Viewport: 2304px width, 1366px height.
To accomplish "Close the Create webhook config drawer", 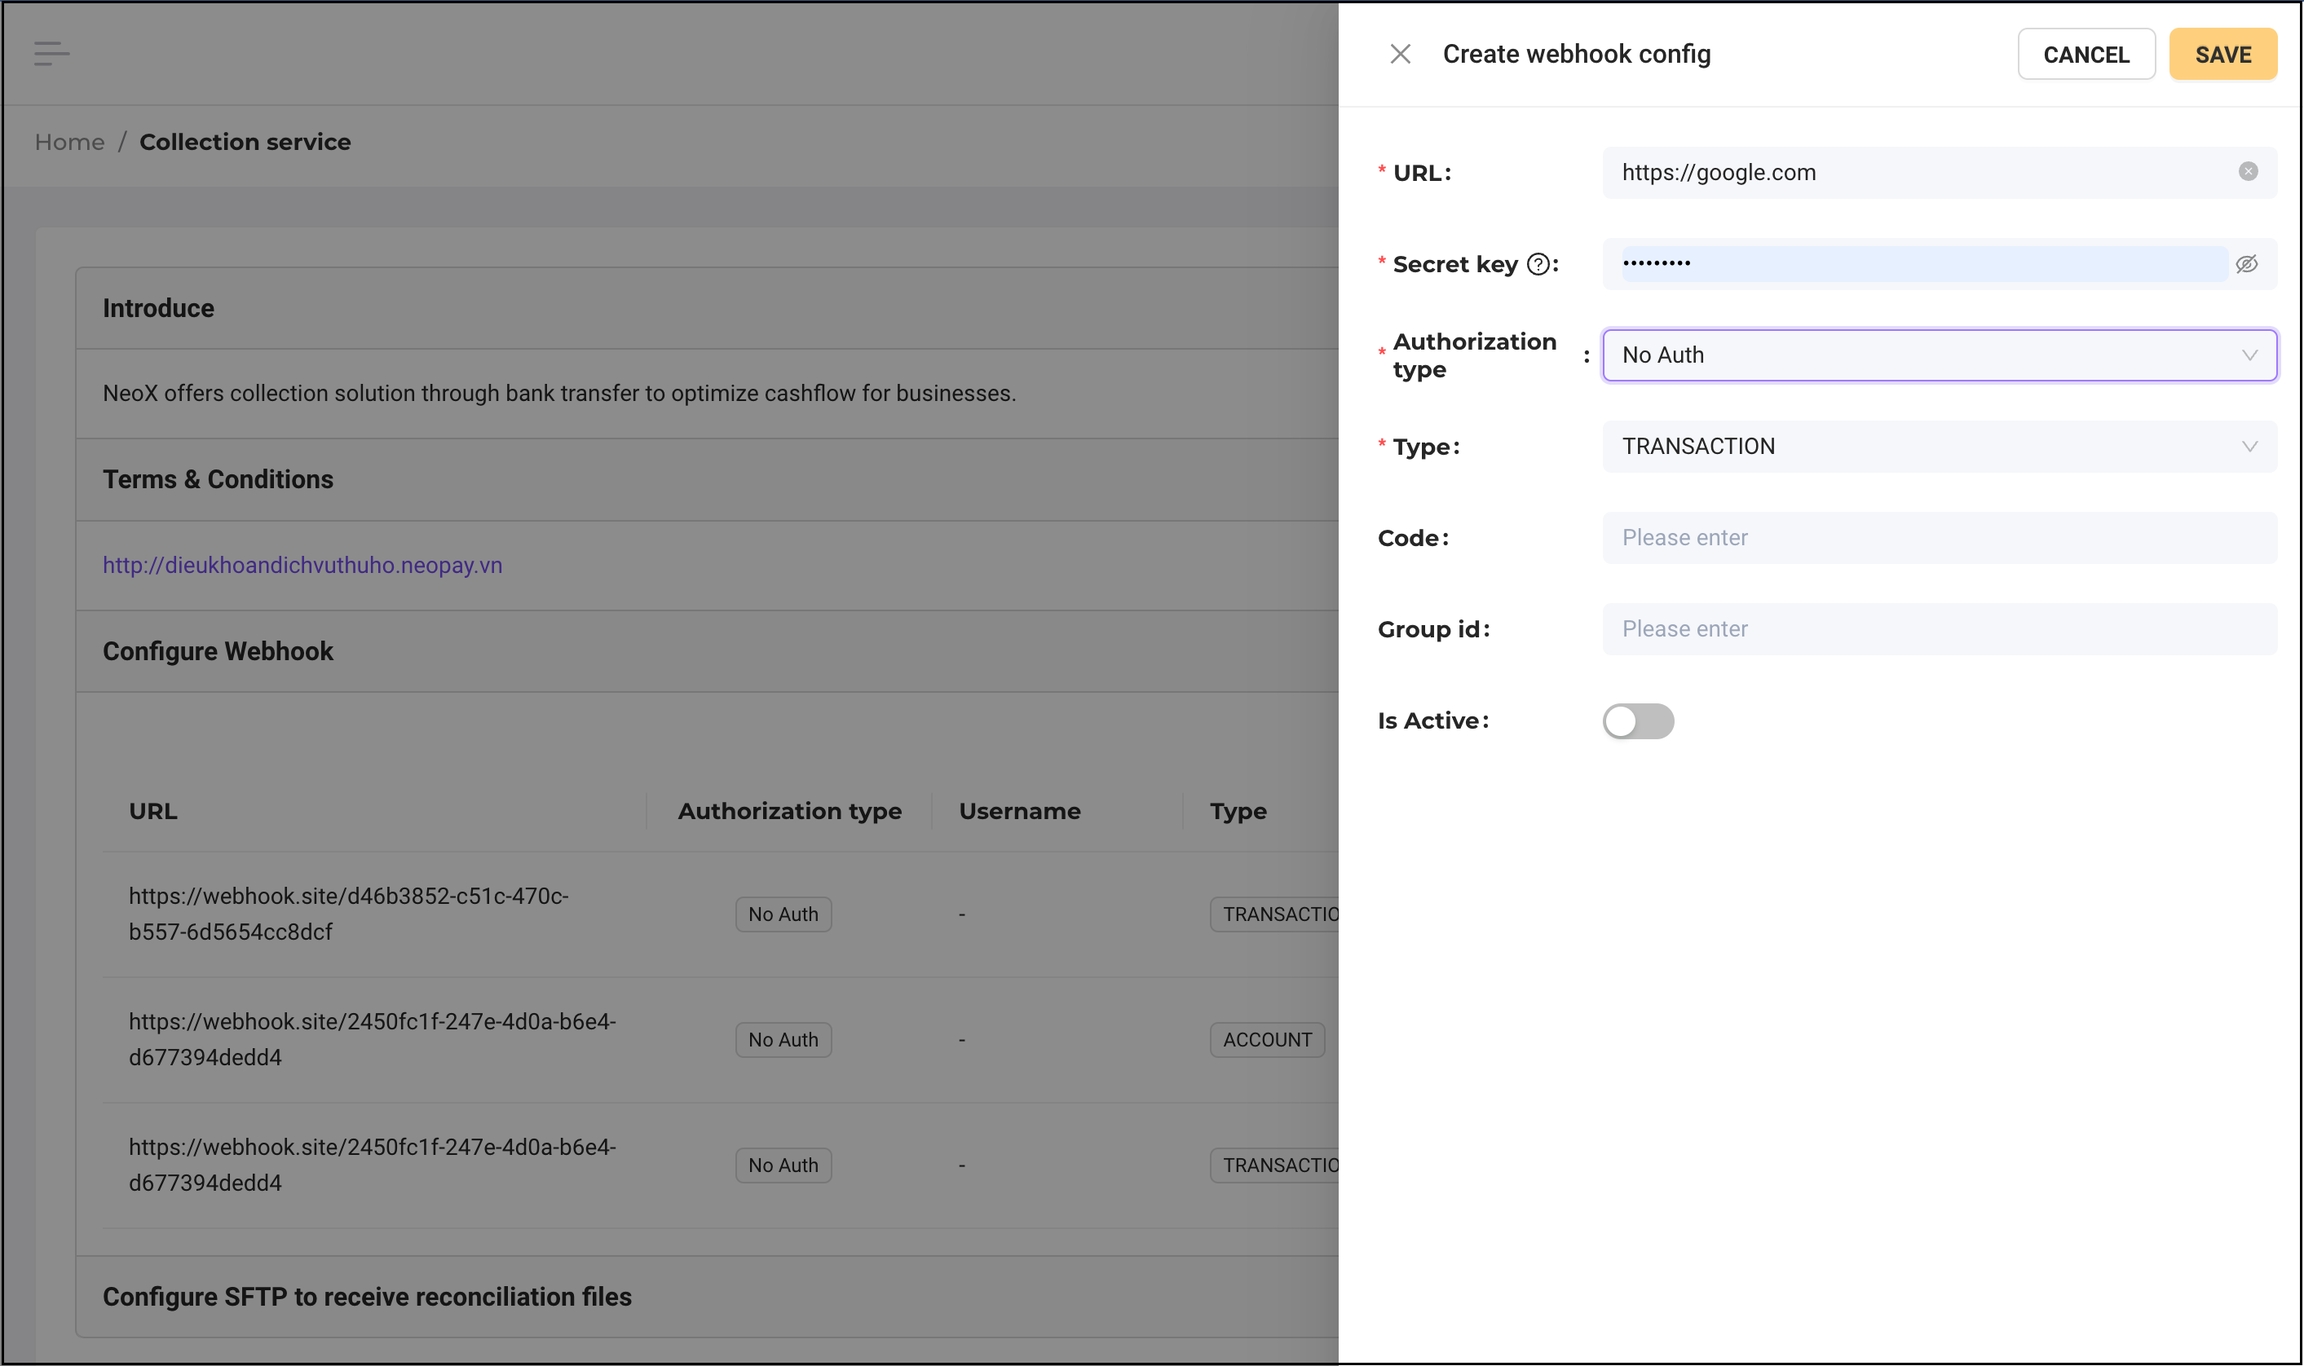I will [x=1400, y=54].
